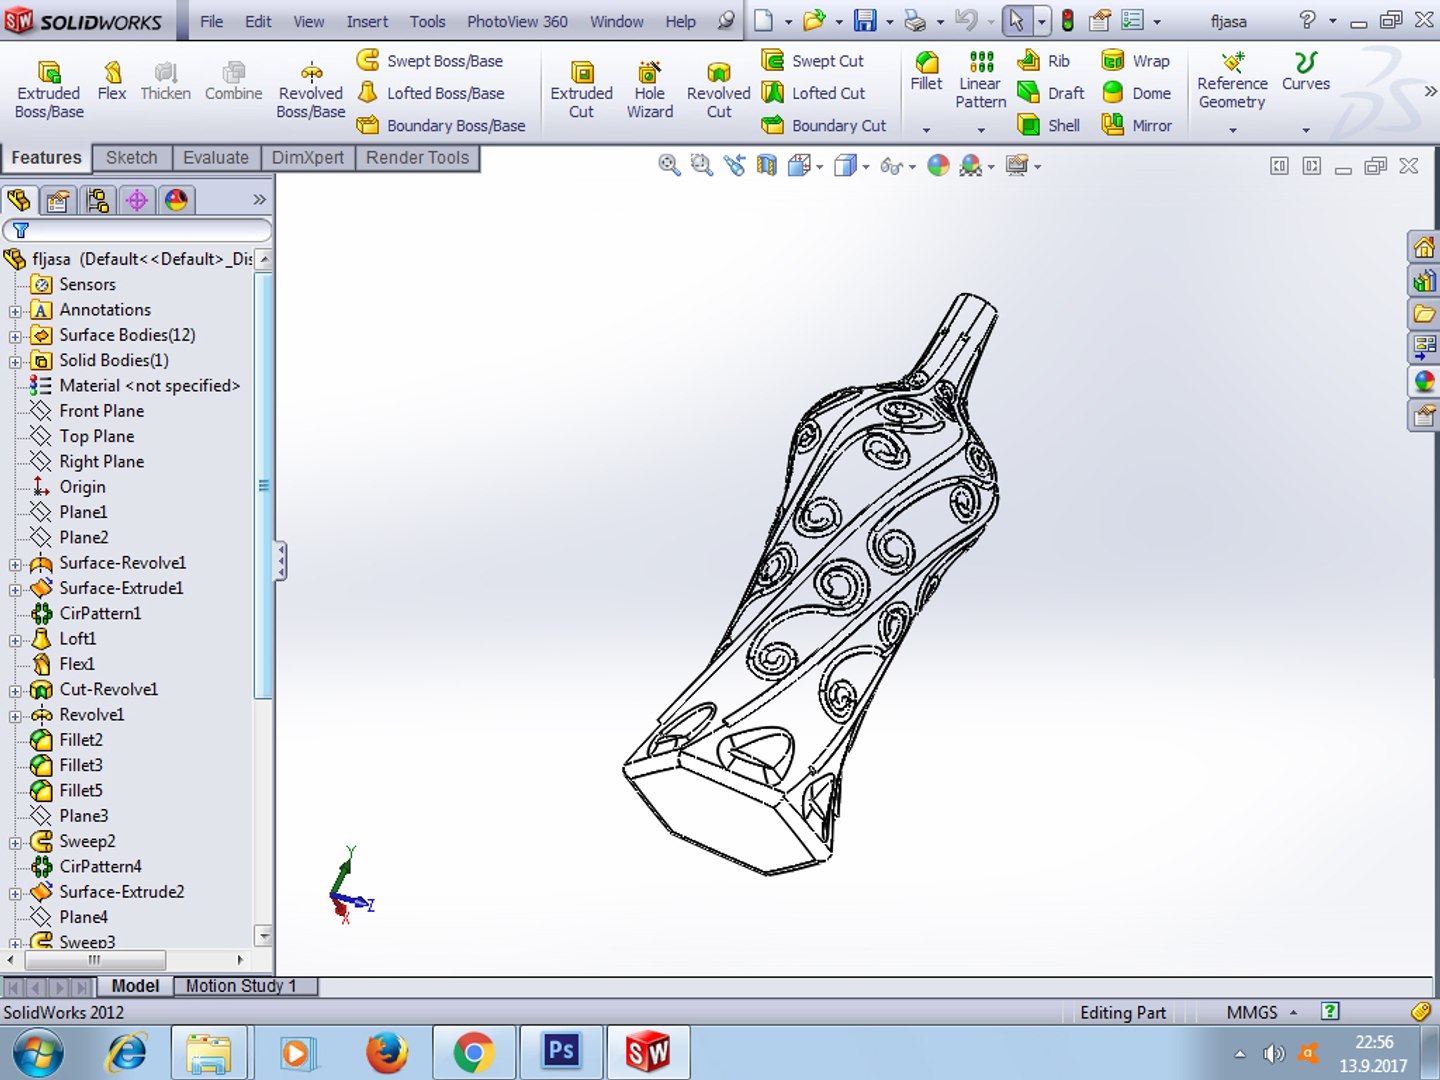1440x1080 pixels.
Task: Open DisplayManager tab icon
Action: point(176,200)
